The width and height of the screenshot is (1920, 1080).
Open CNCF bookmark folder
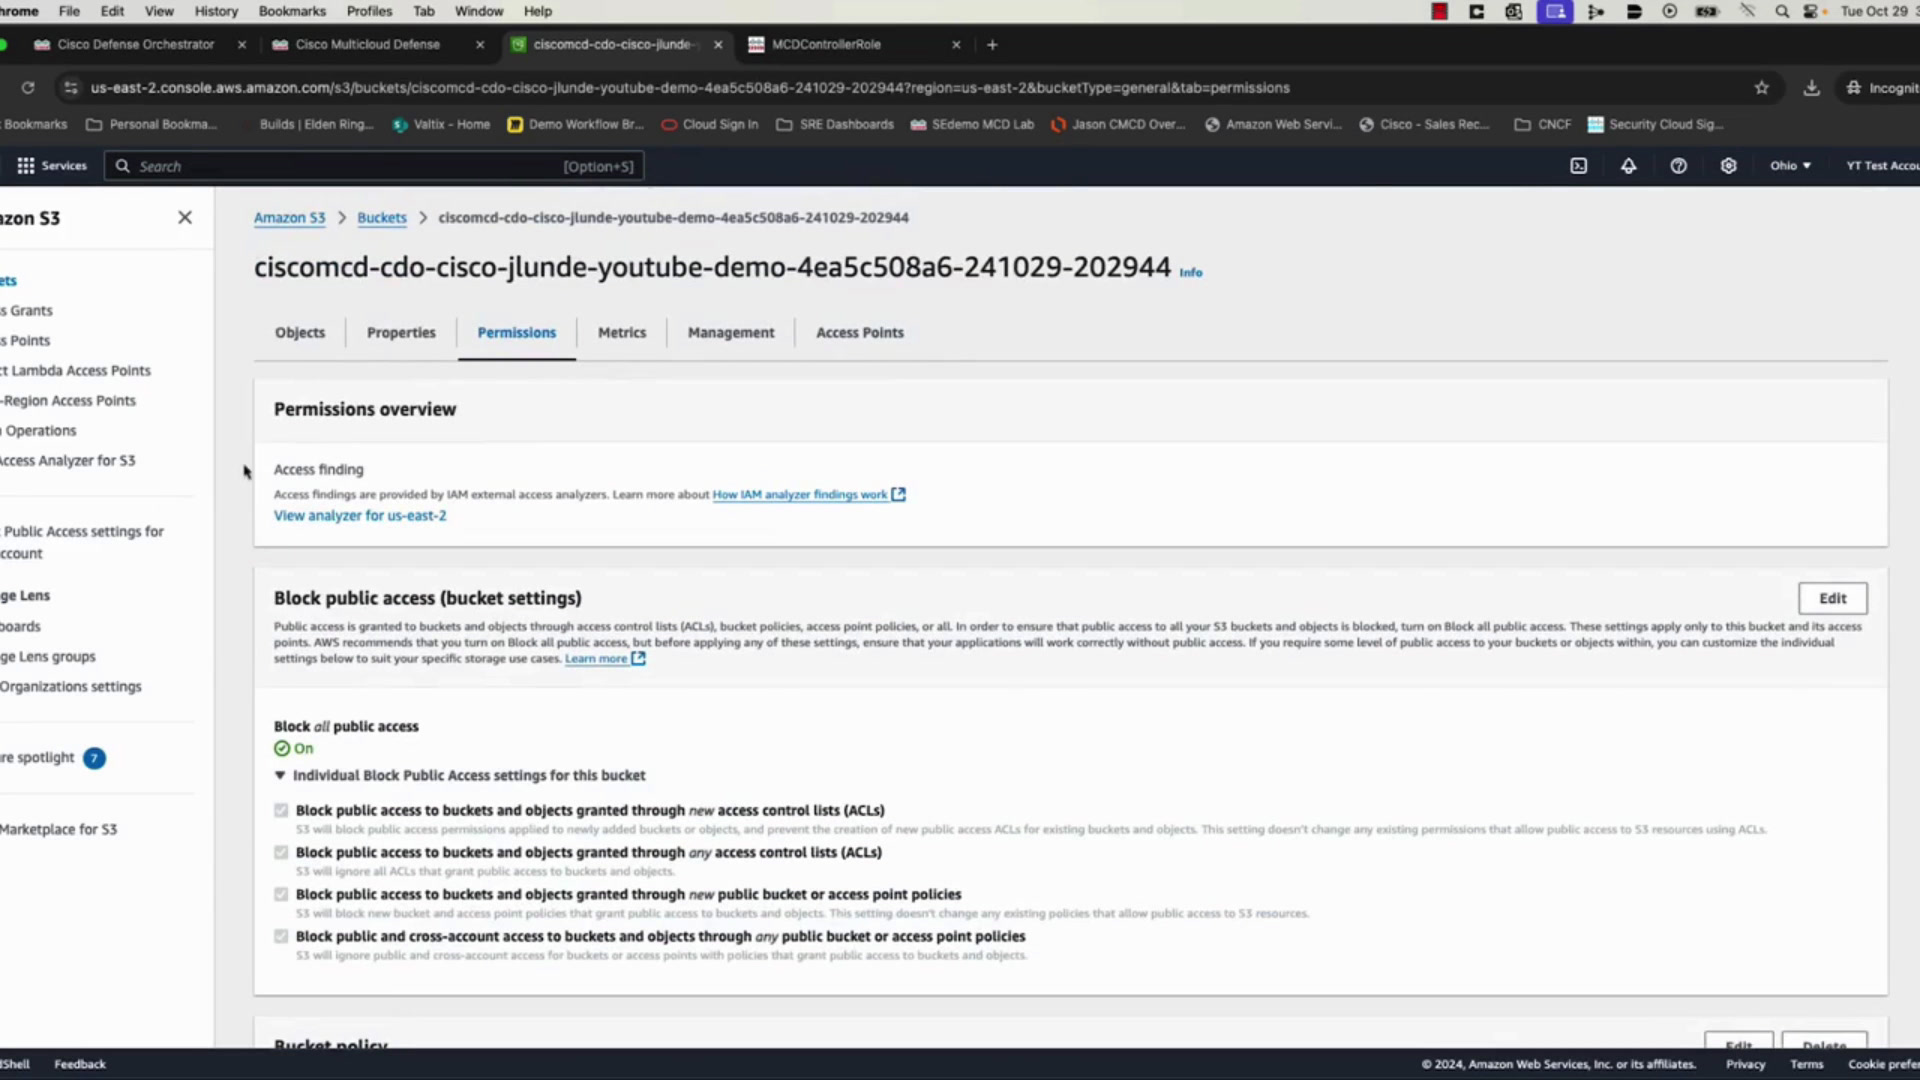(x=1543, y=124)
